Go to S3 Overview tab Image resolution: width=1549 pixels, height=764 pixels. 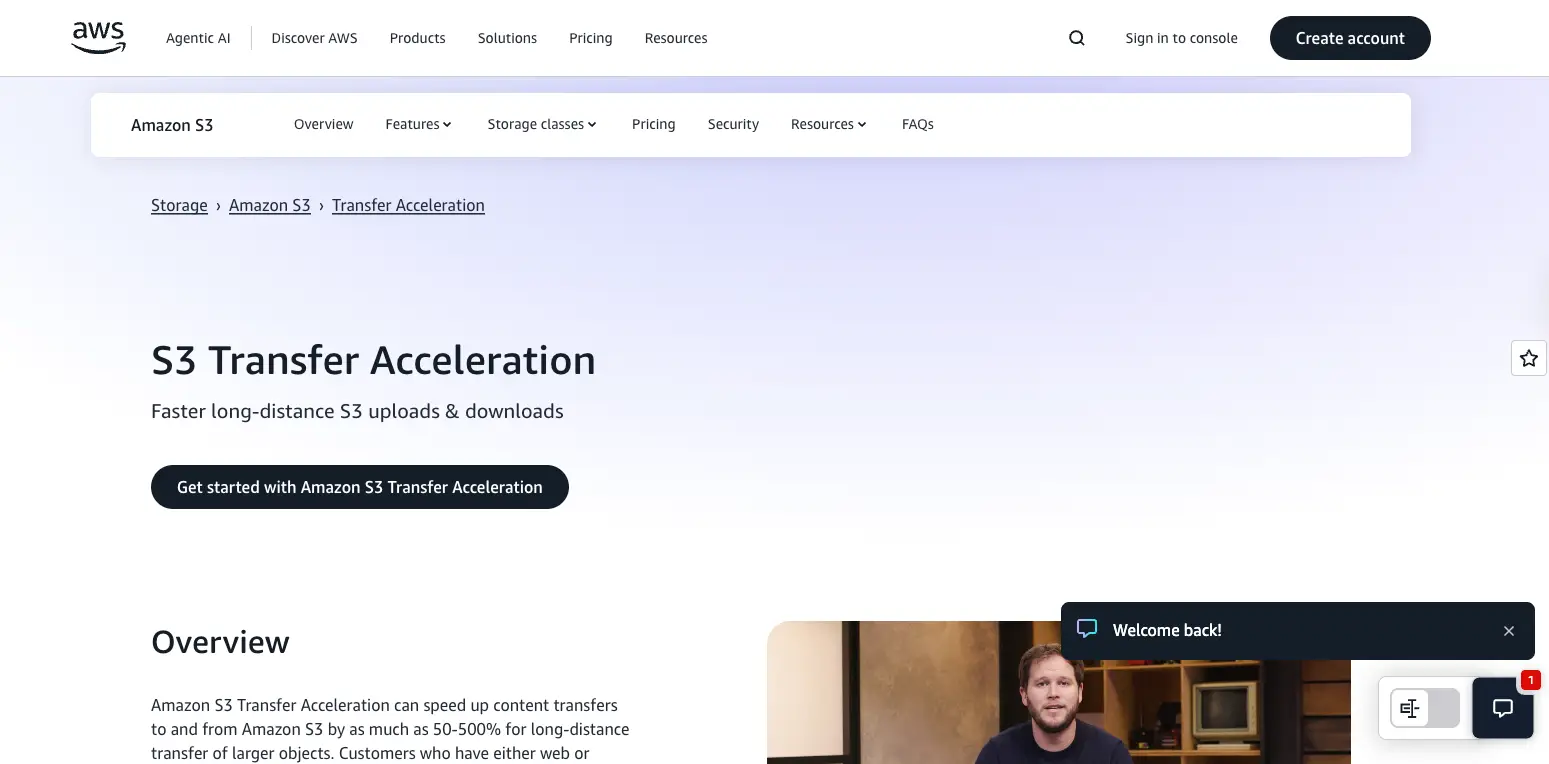(323, 124)
